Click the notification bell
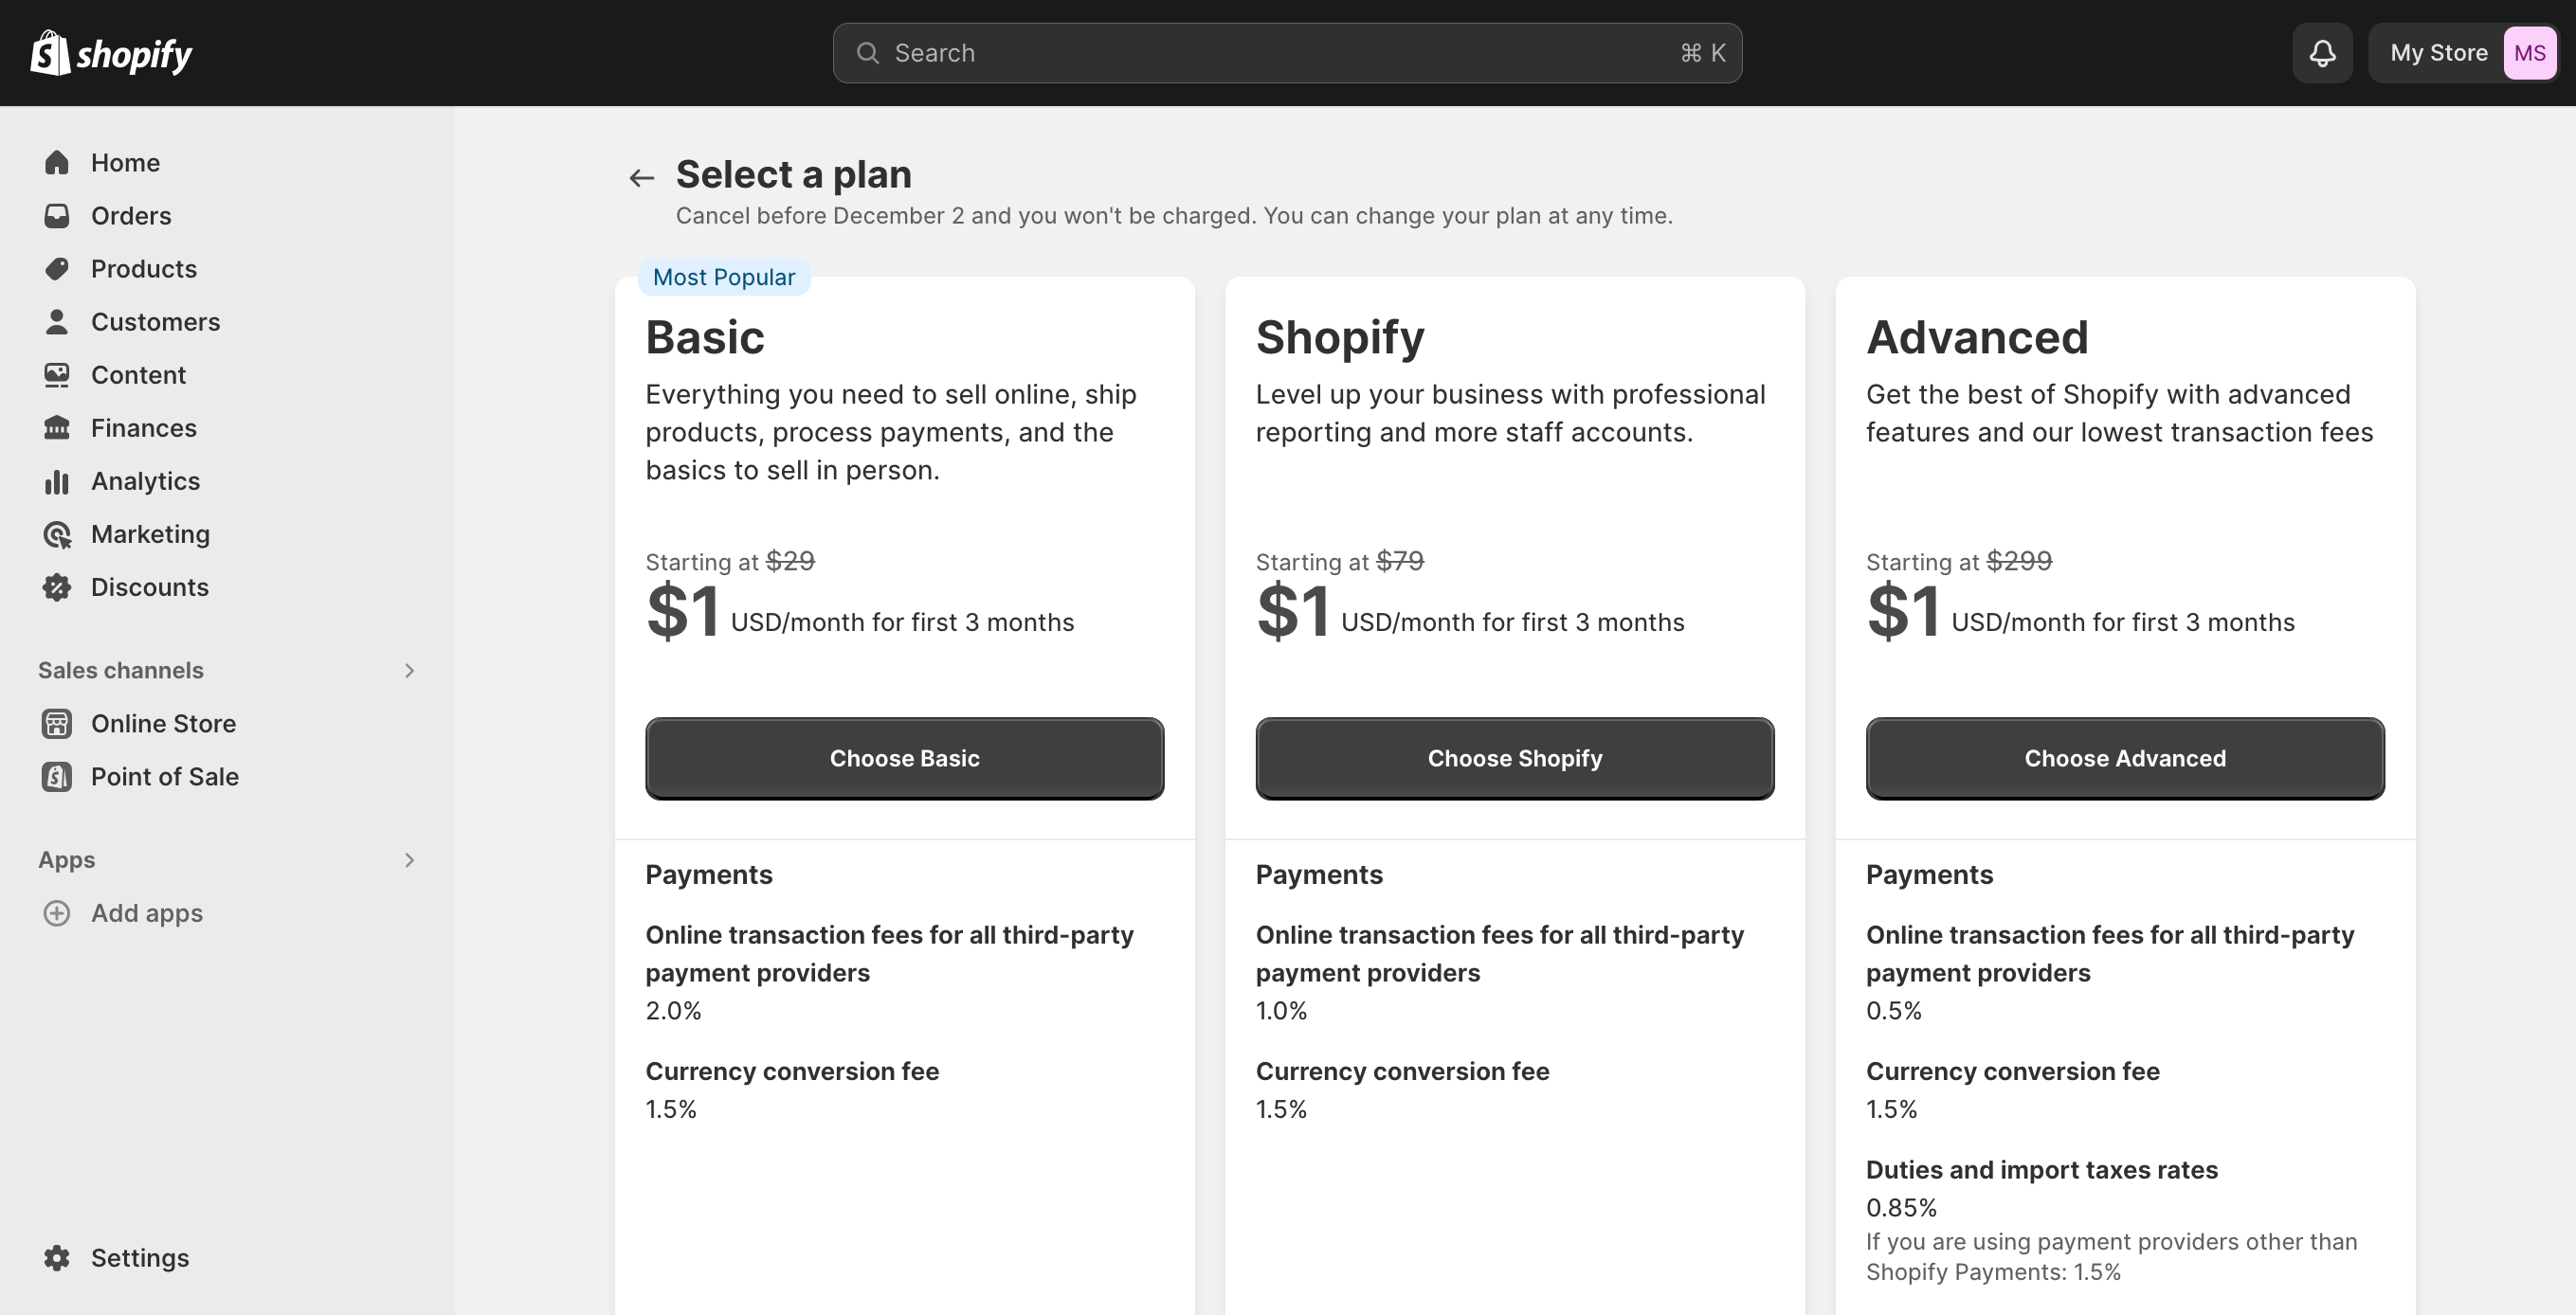Image resolution: width=2576 pixels, height=1315 pixels. click(2322, 52)
